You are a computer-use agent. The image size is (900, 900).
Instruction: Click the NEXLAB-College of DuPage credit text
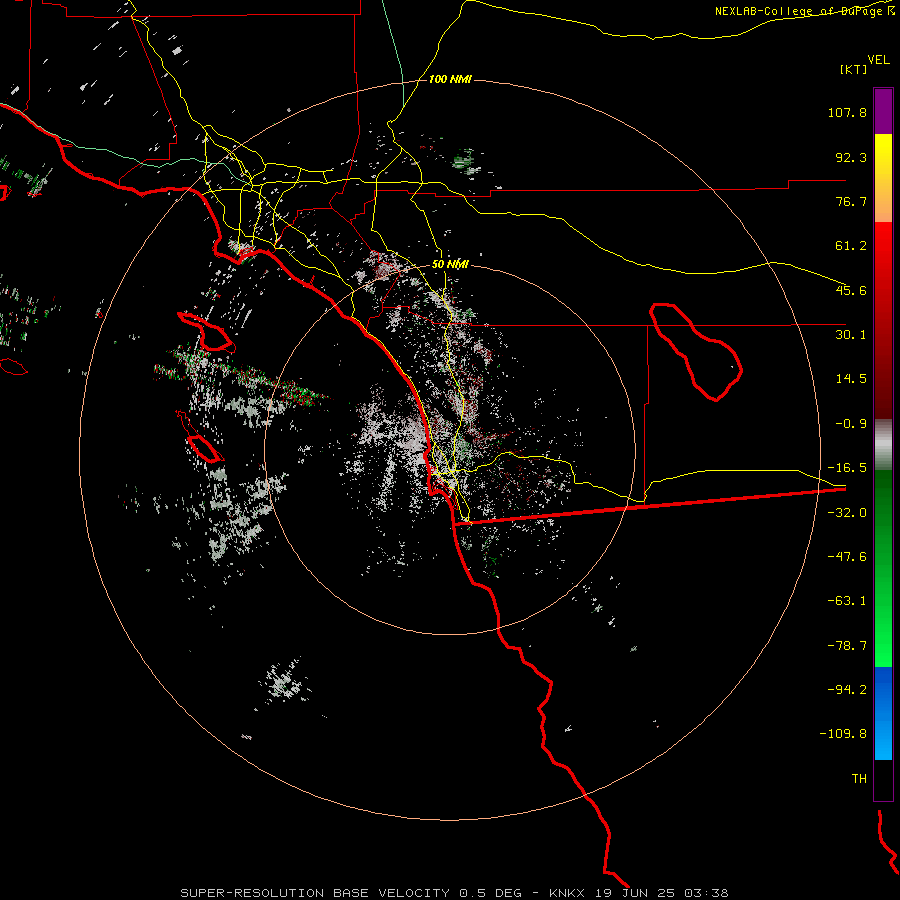coord(805,11)
